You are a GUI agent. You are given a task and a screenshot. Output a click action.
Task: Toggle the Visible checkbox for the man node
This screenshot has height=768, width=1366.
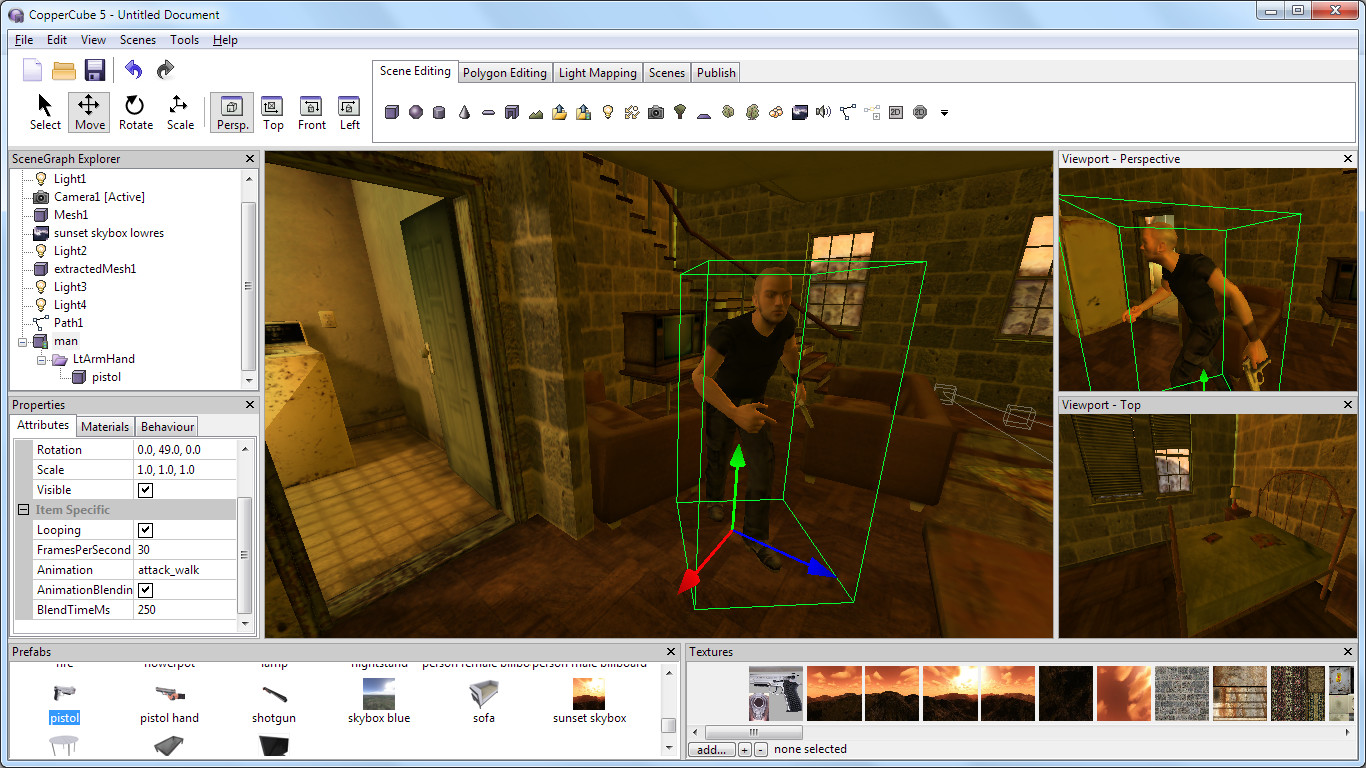click(x=143, y=489)
